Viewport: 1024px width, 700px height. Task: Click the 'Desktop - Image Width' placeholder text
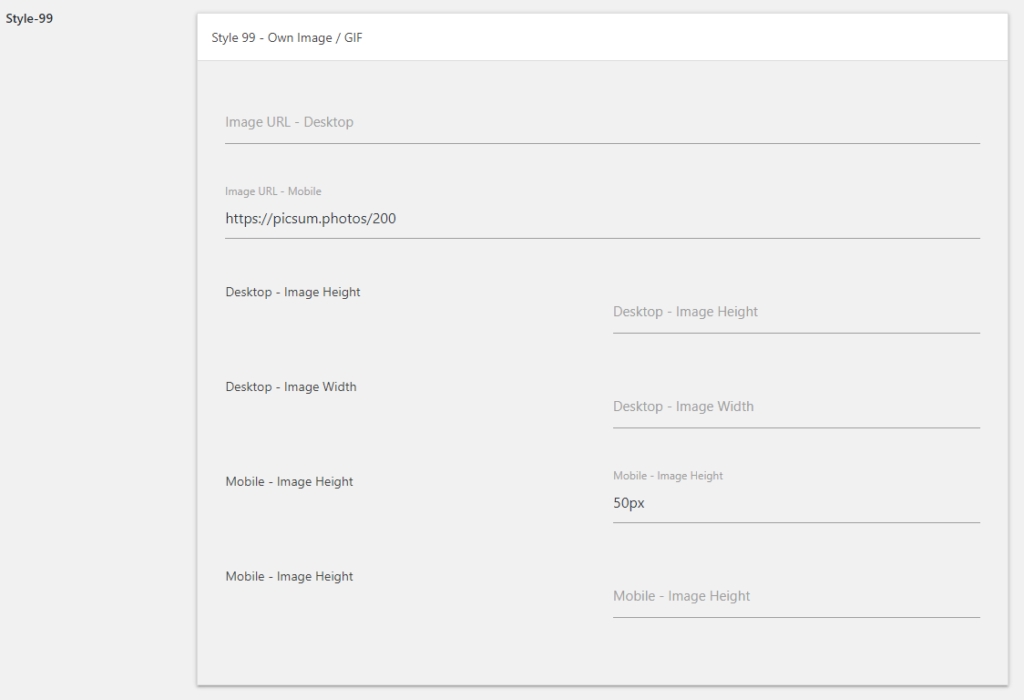[683, 407]
